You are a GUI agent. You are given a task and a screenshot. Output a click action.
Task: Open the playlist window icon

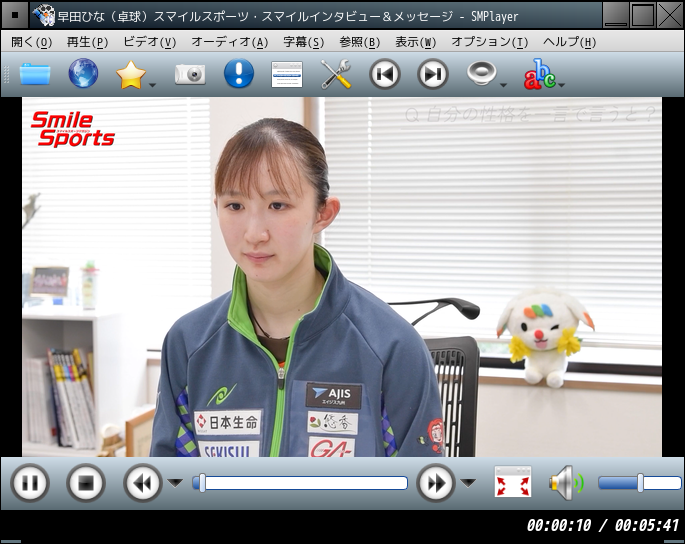pyautogui.click(x=287, y=74)
